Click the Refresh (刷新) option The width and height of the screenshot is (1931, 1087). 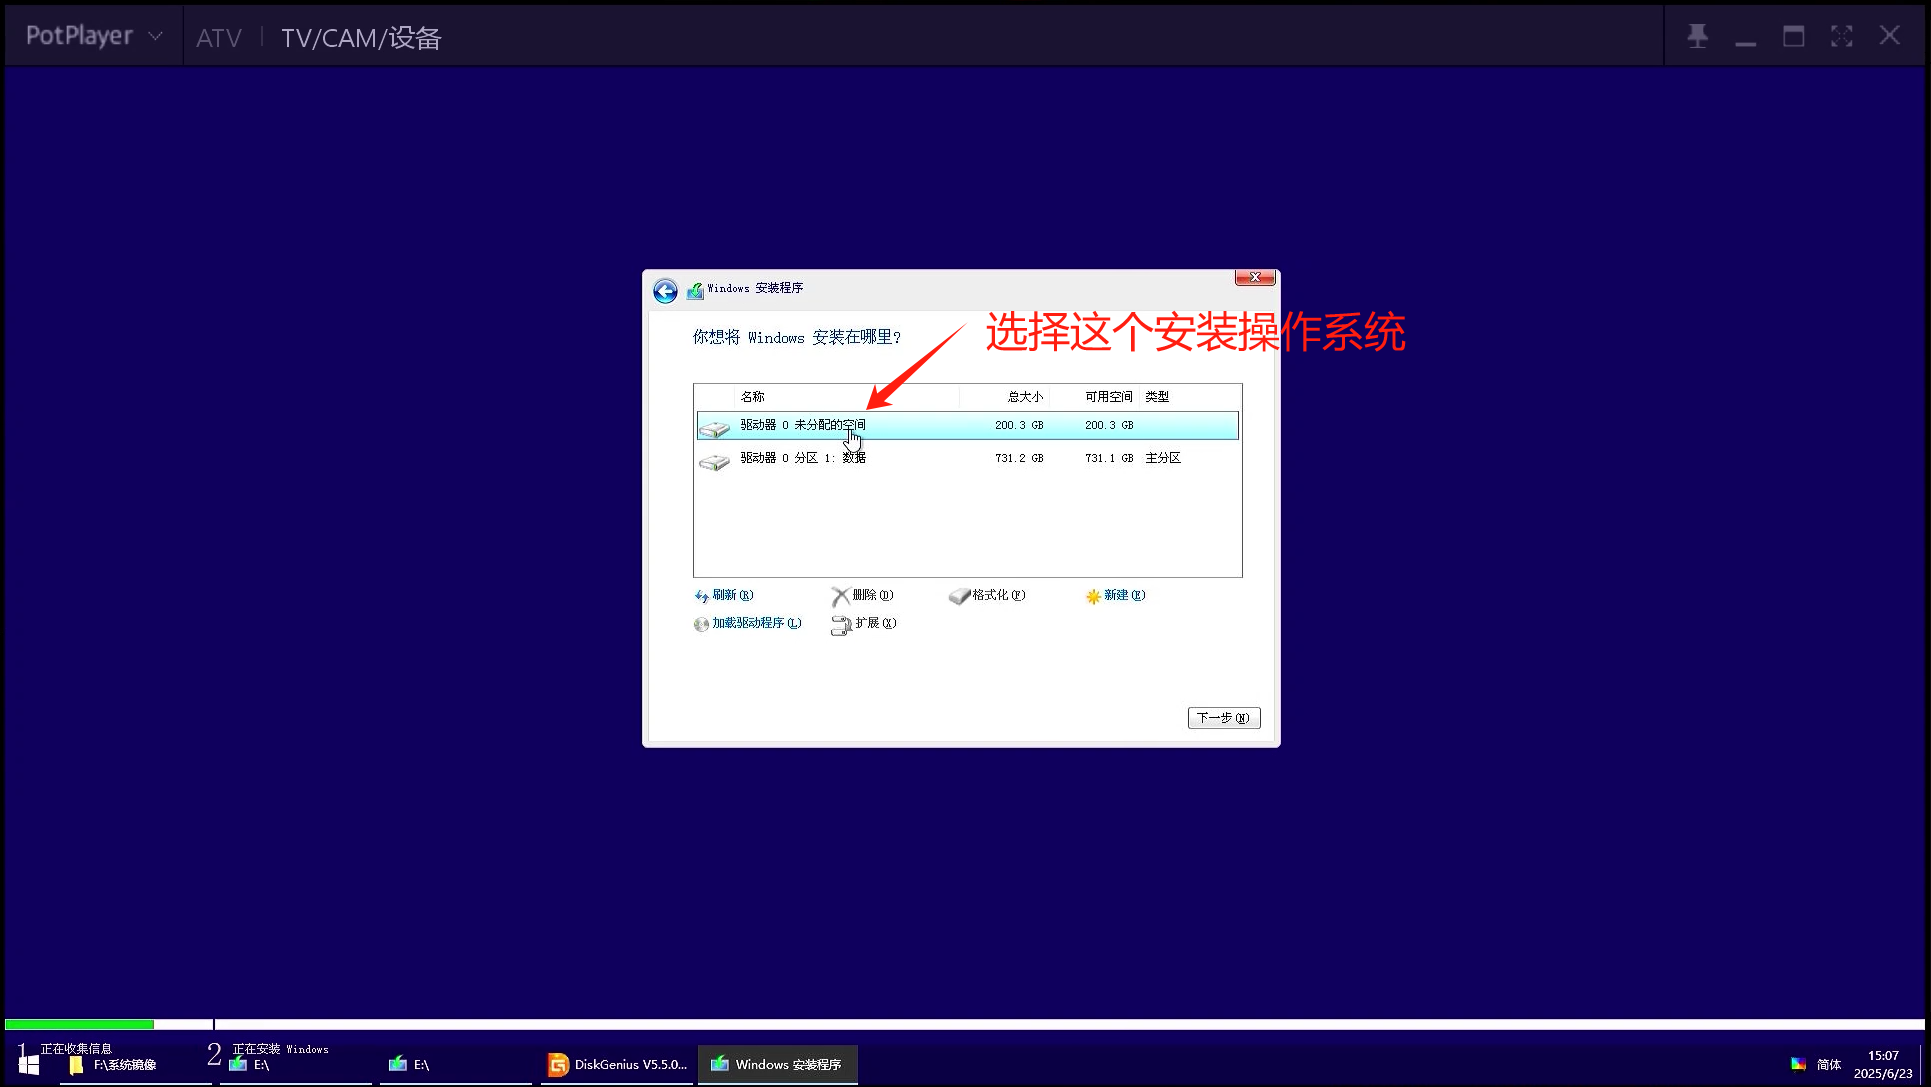click(x=724, y=595)
